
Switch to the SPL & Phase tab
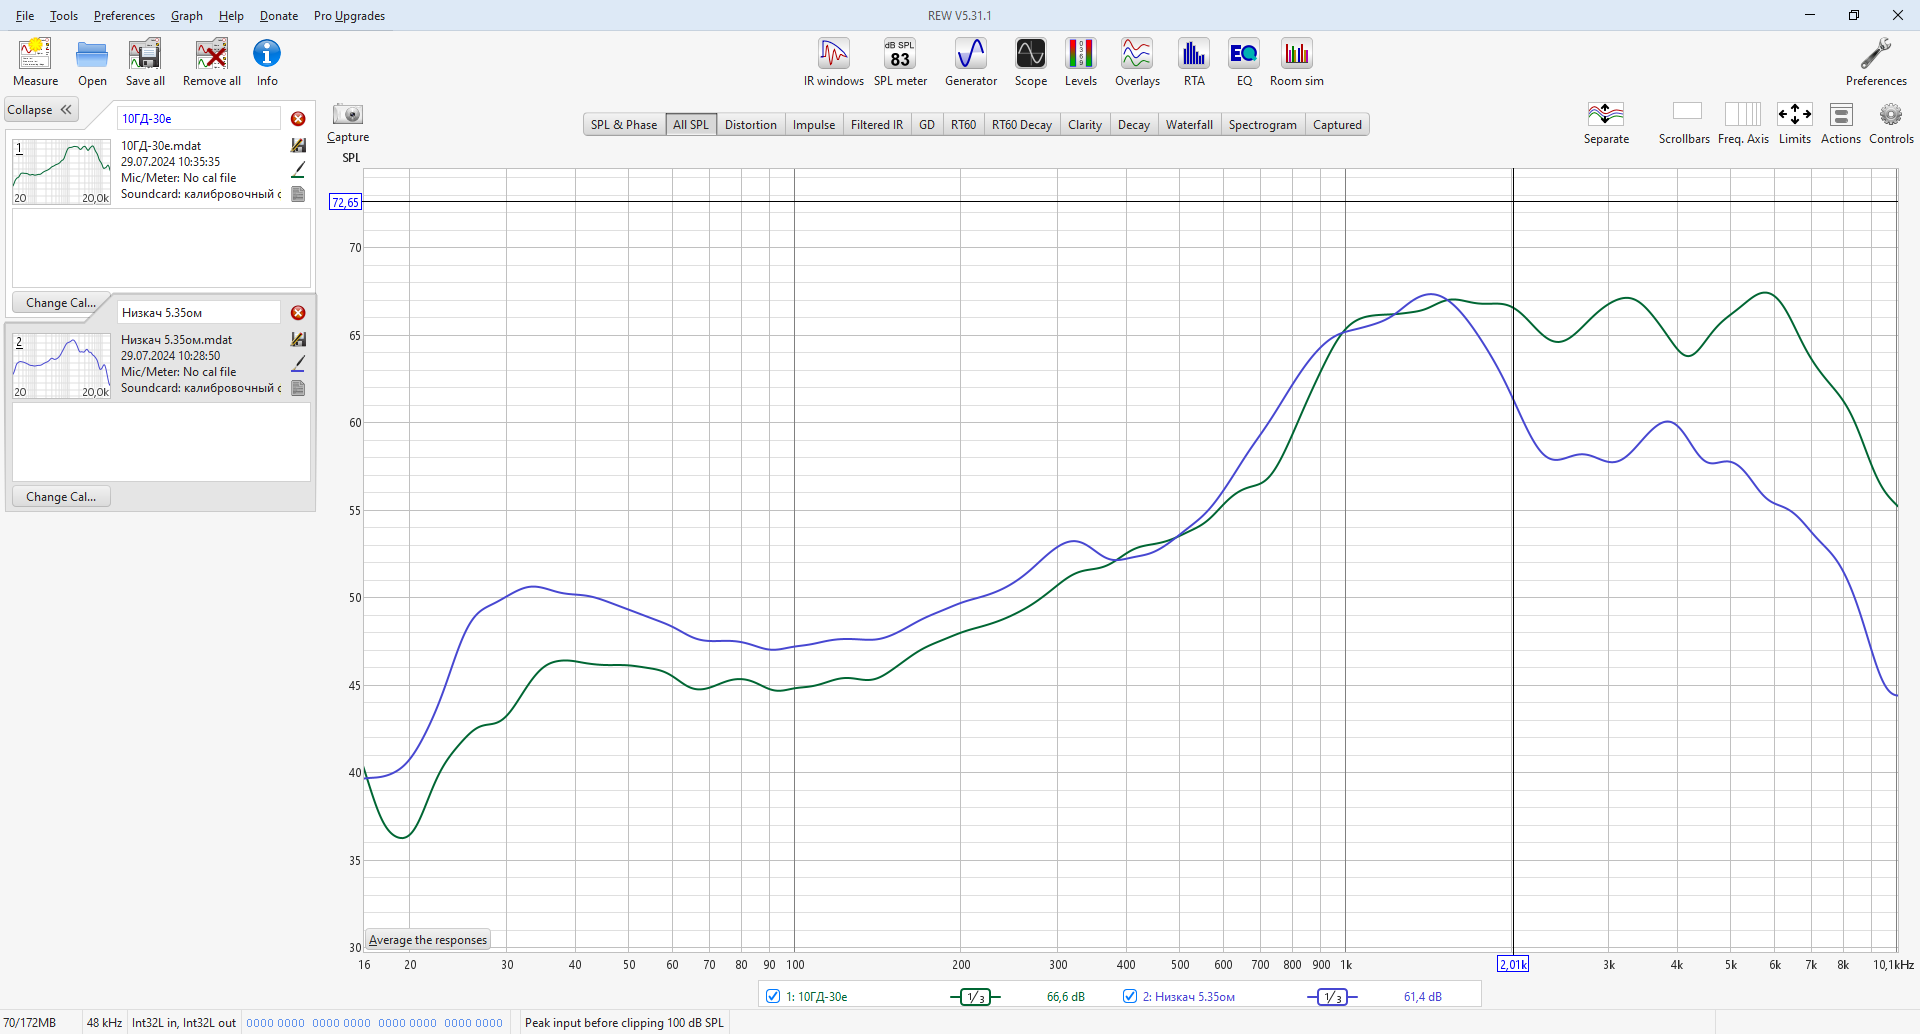[x=624, y=125]
